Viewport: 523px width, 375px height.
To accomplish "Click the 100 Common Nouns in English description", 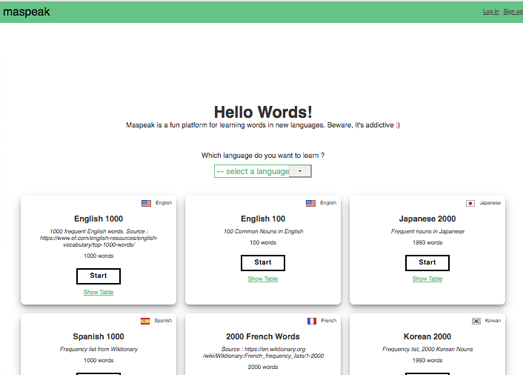I will 263,232.
